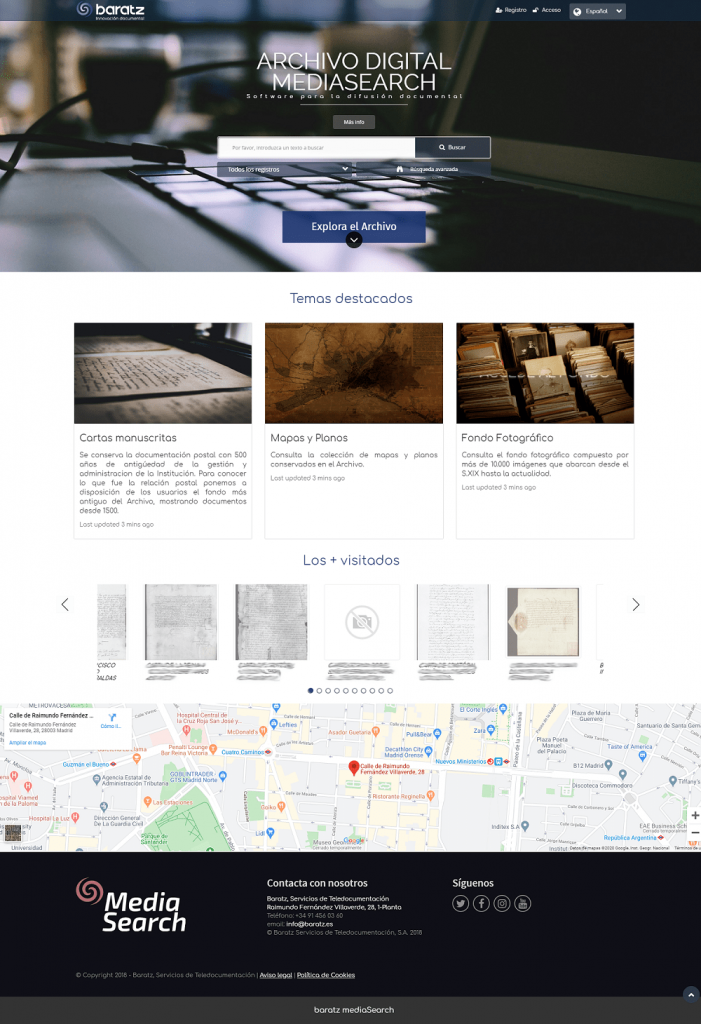Open the Registro menu item

(x=511, y=10)
